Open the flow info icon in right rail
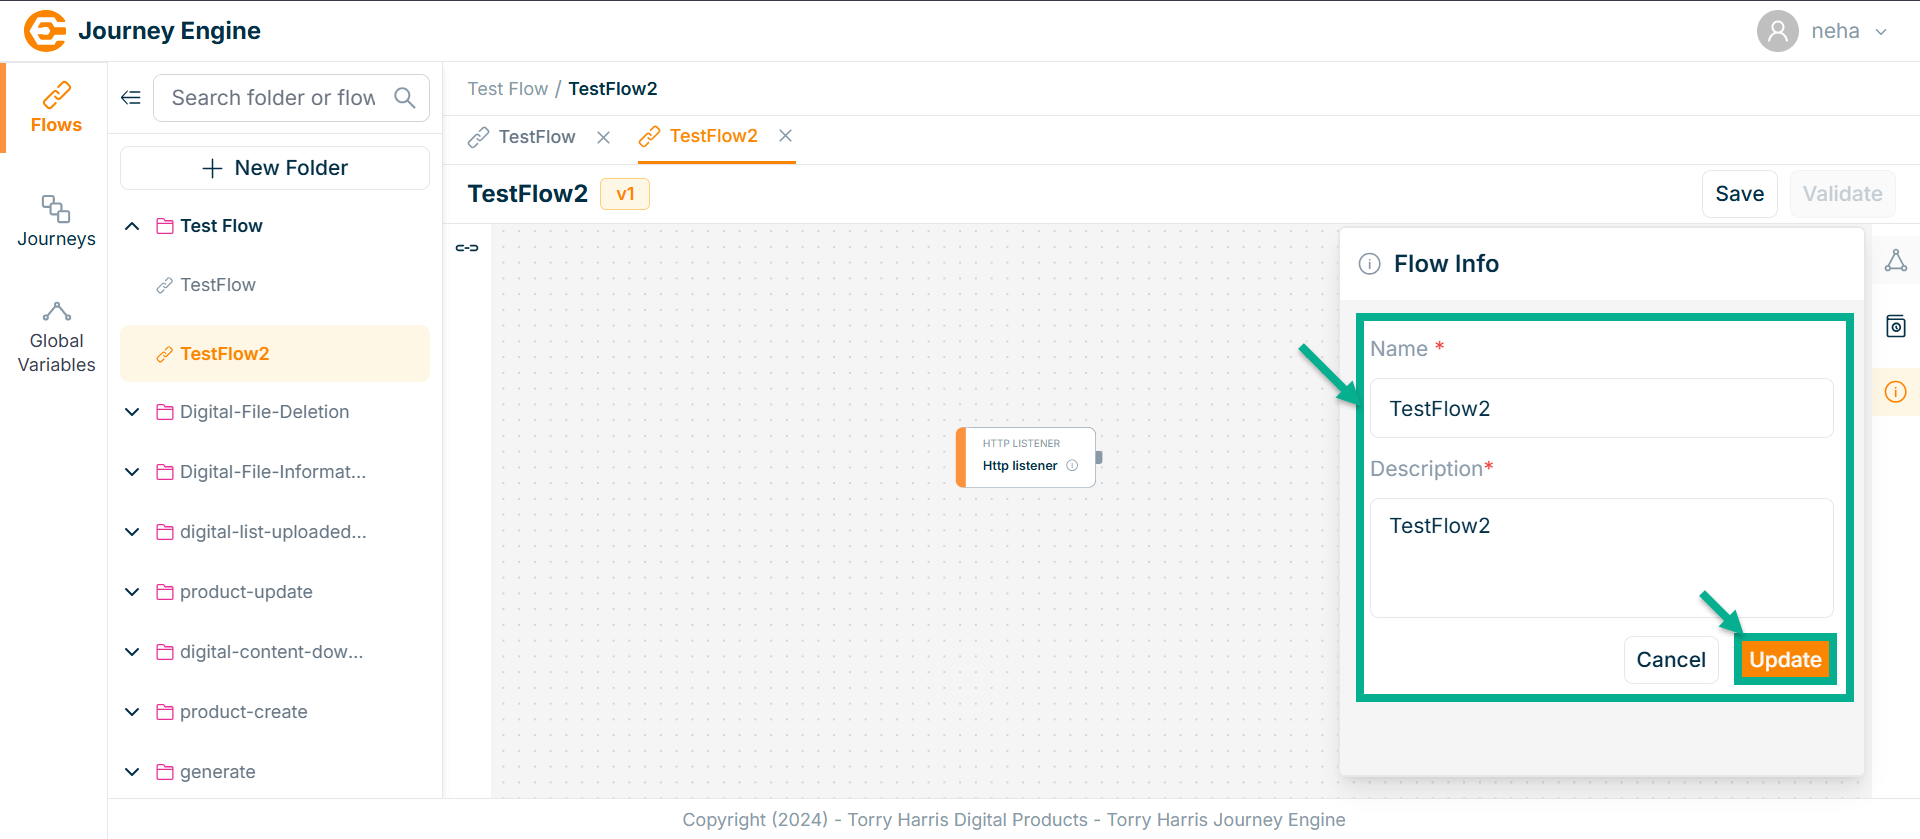 1895,392
